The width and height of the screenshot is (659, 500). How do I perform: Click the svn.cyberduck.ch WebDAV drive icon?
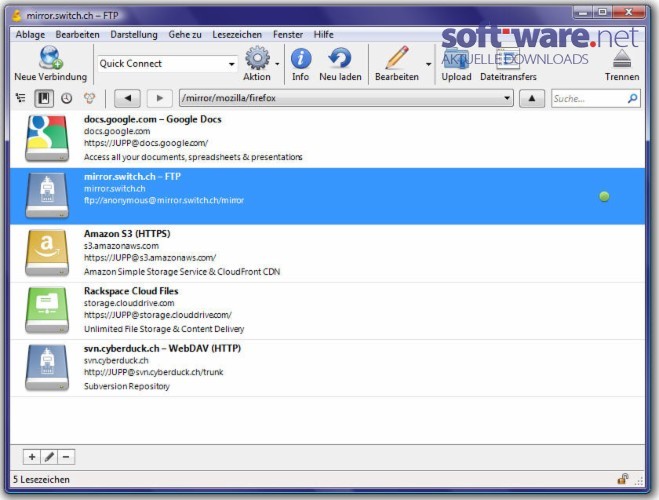click(47, 368)
